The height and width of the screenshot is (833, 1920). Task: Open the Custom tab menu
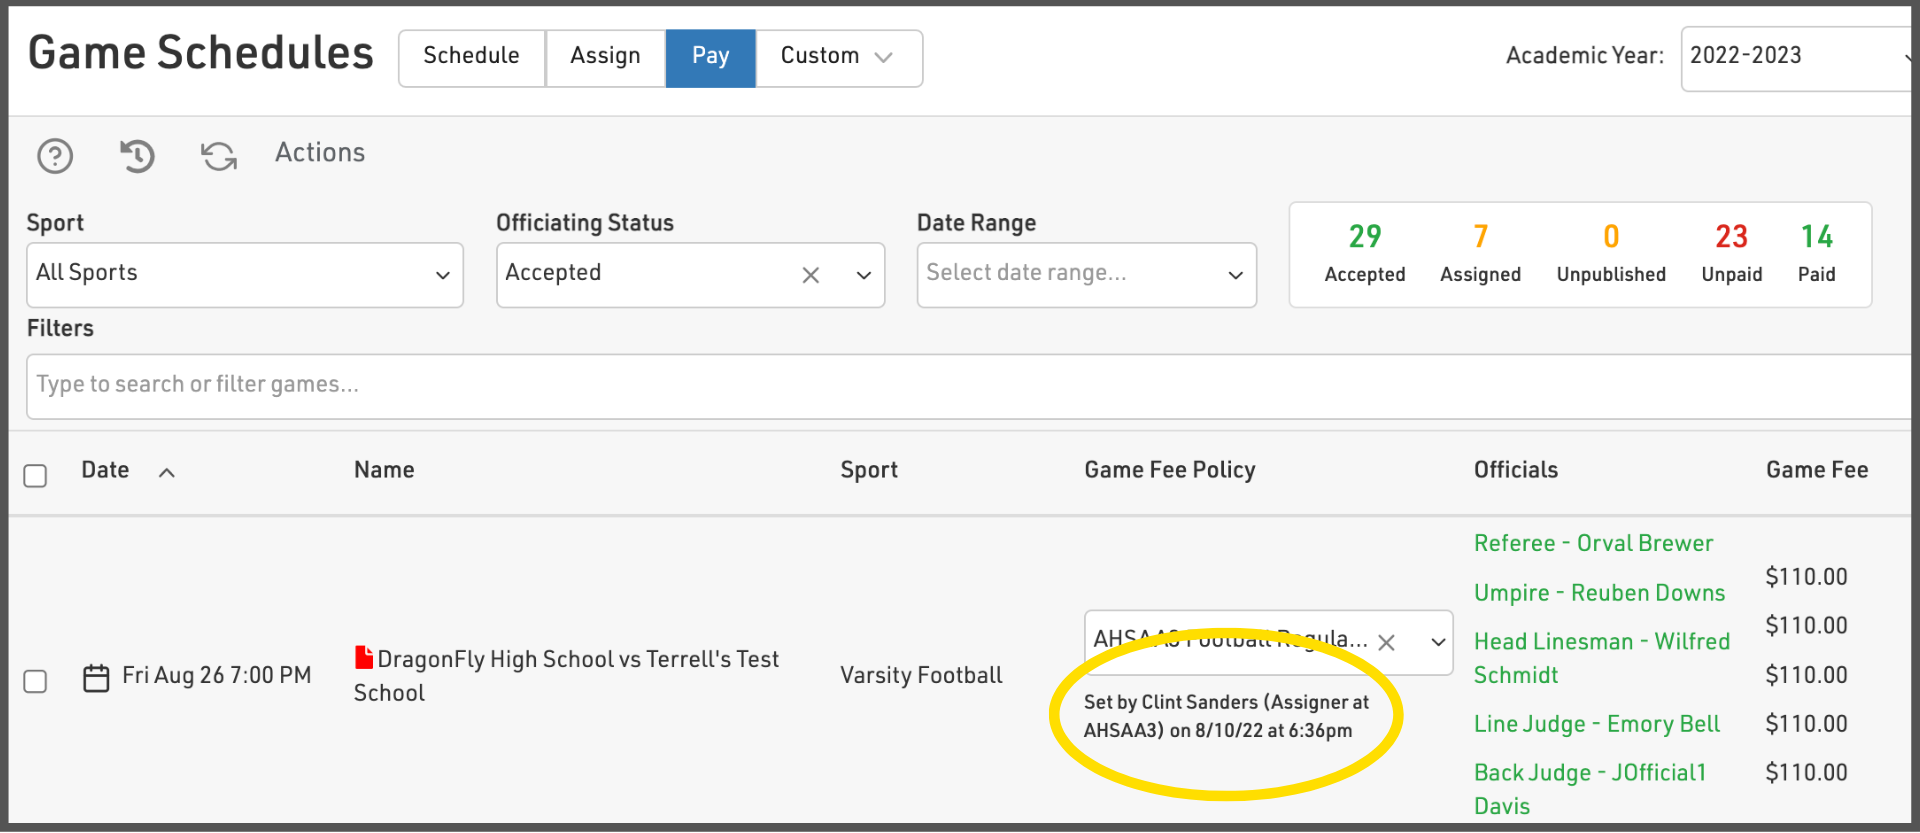click(838, 57)
